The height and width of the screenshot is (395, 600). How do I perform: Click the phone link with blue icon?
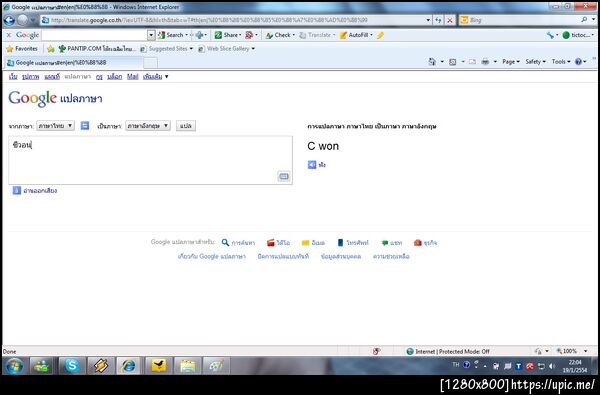(353, 243)
